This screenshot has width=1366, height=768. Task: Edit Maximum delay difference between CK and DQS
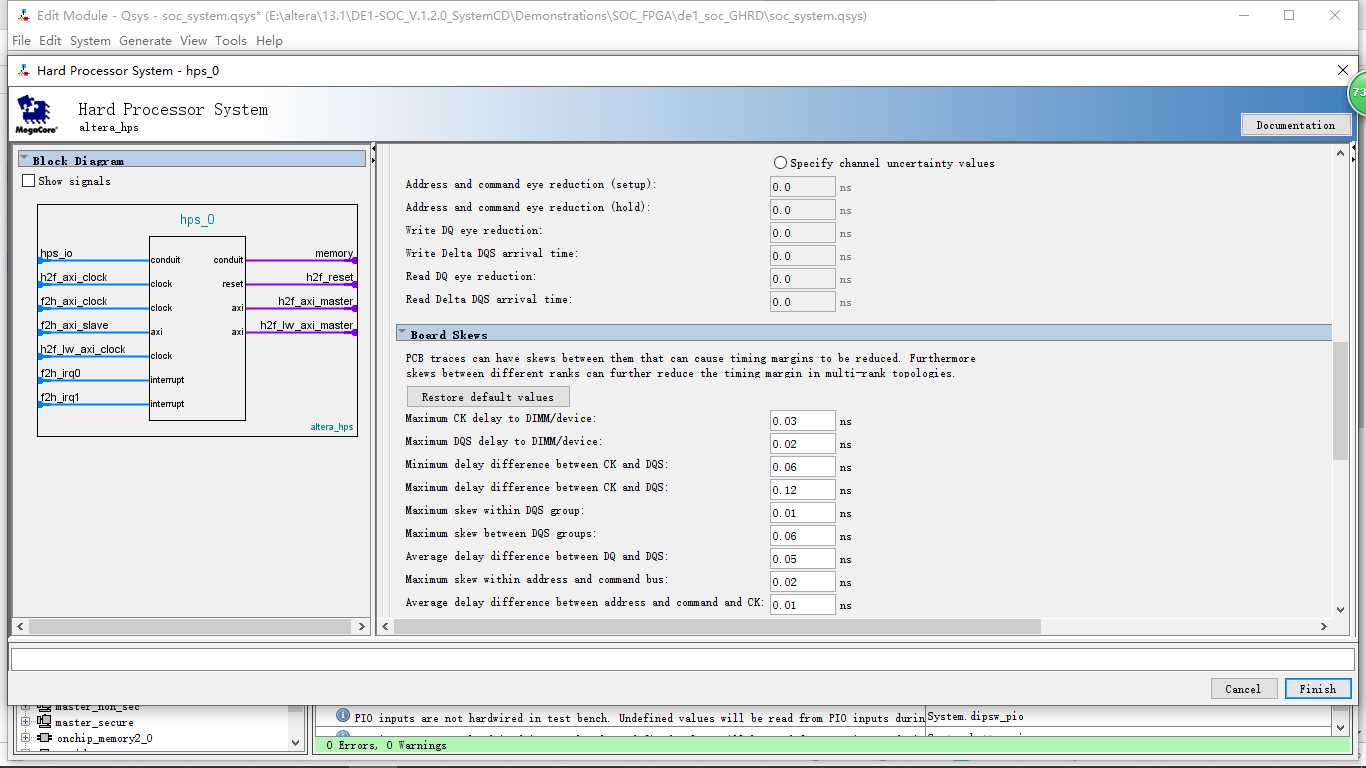click(x=802, y=490)
